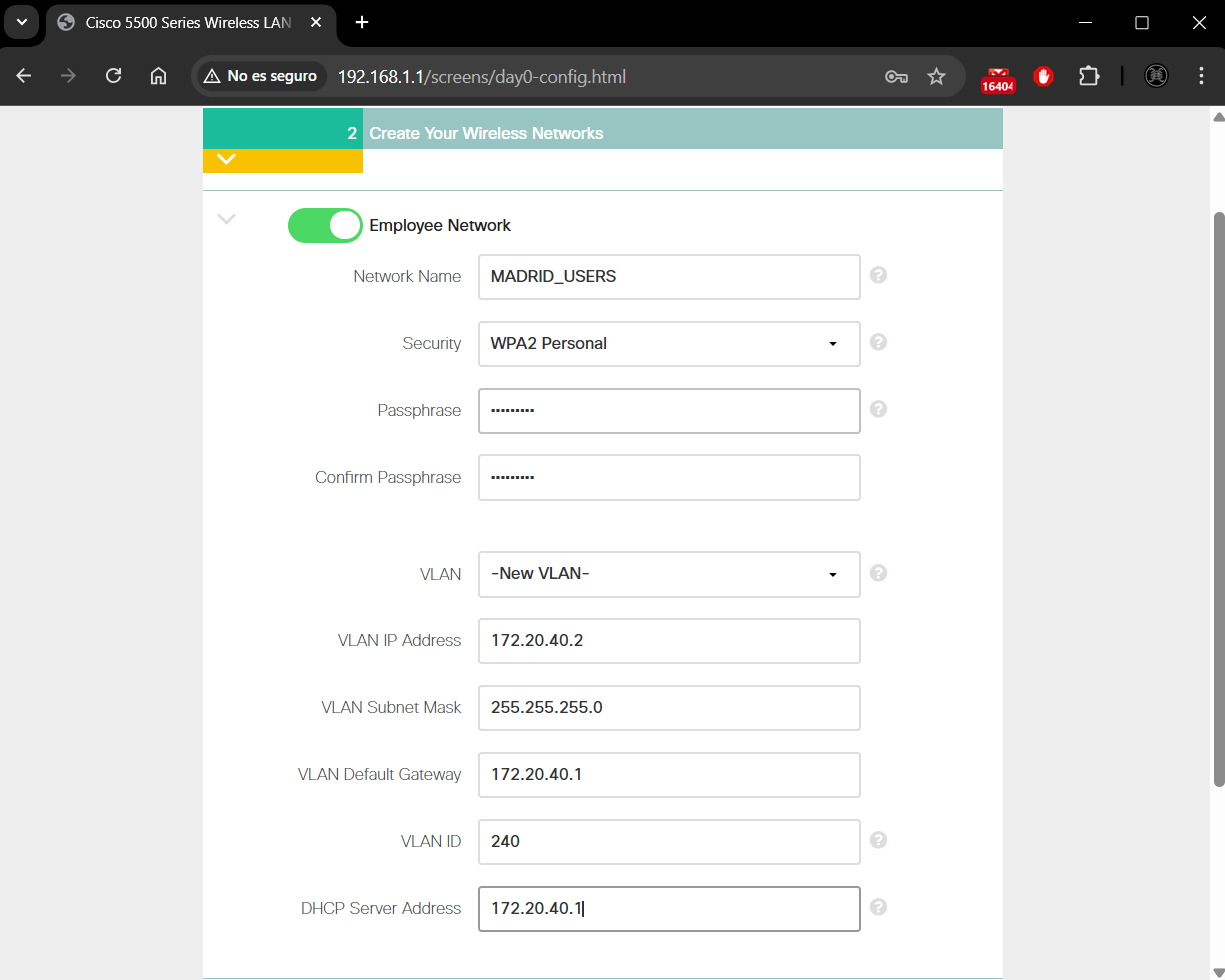
Task: Open help for Security
Action: point(878,342)
